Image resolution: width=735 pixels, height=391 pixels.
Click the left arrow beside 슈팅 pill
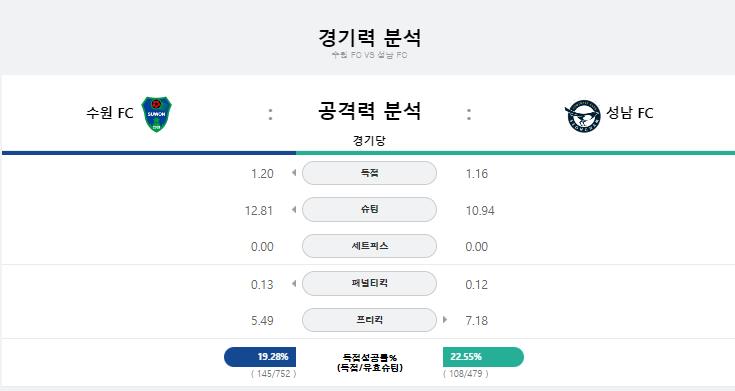[x=294, y=209]
